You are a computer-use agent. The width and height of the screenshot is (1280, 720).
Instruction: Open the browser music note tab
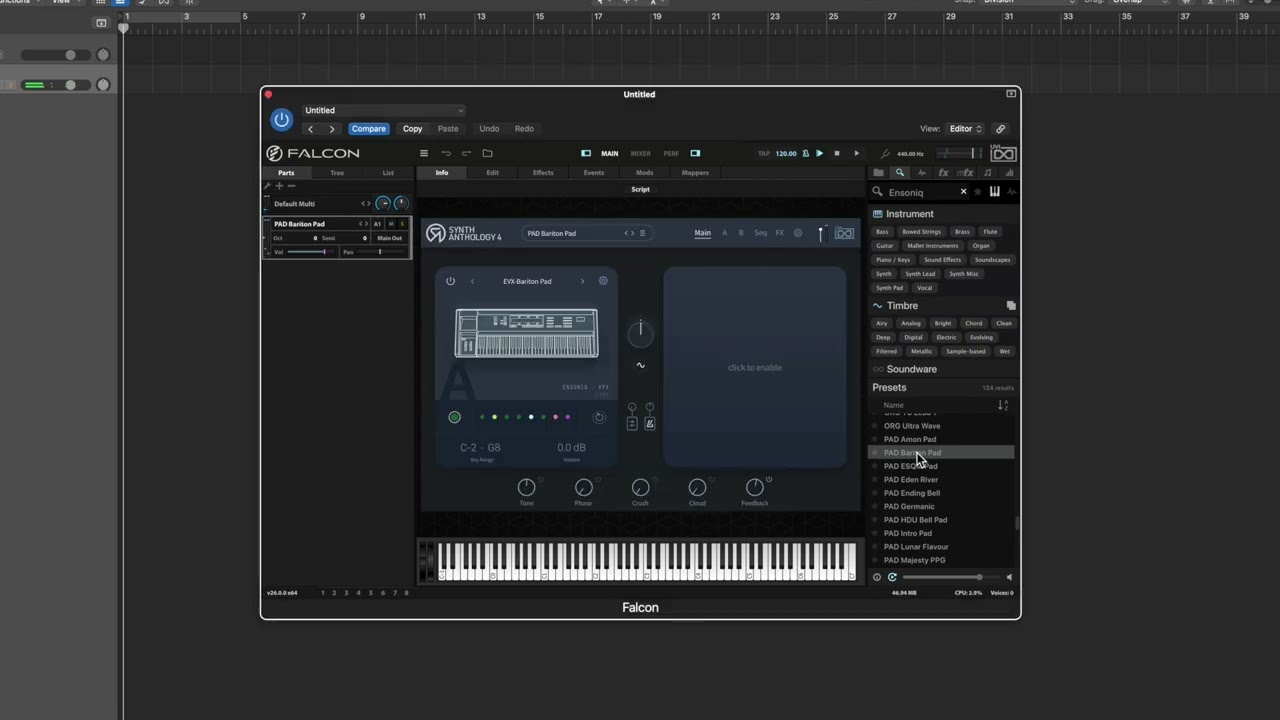[x=988, y=173]
